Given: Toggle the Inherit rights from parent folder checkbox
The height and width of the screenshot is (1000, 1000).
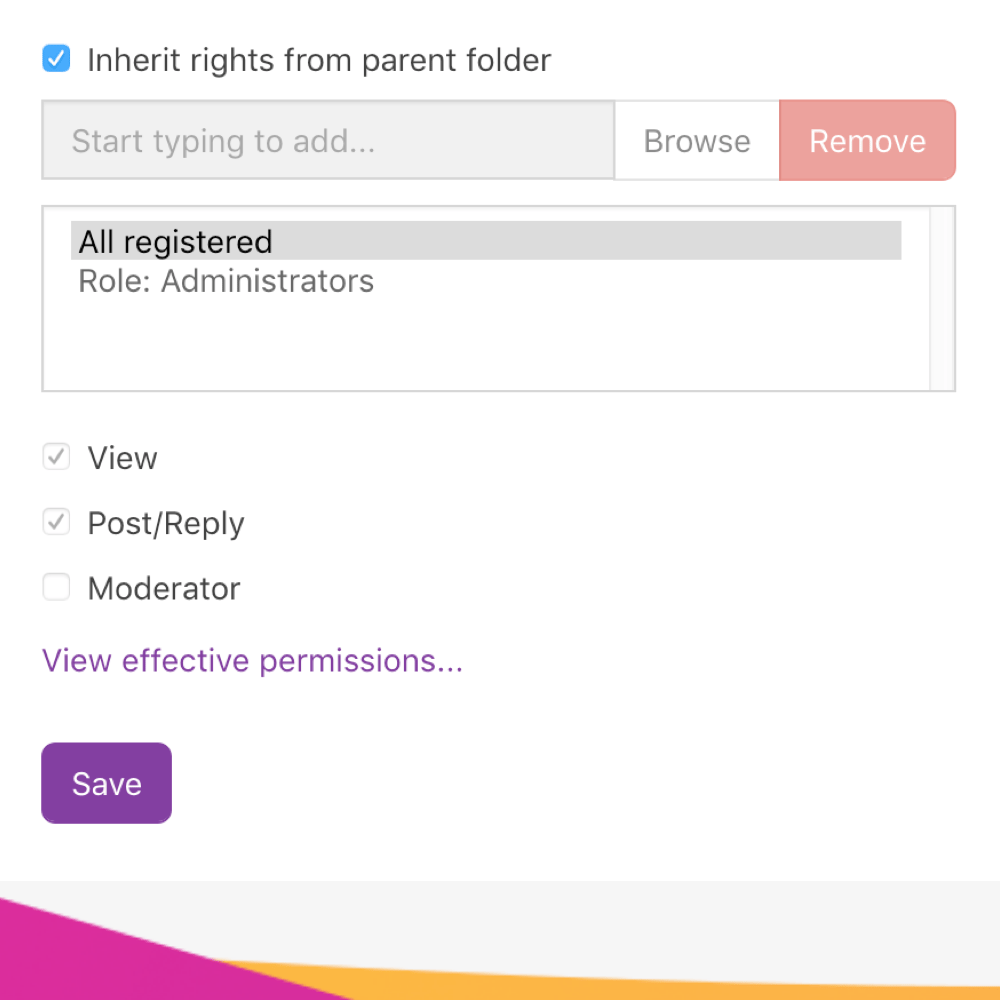Looking at the screenshot, I should coord(56,59).
